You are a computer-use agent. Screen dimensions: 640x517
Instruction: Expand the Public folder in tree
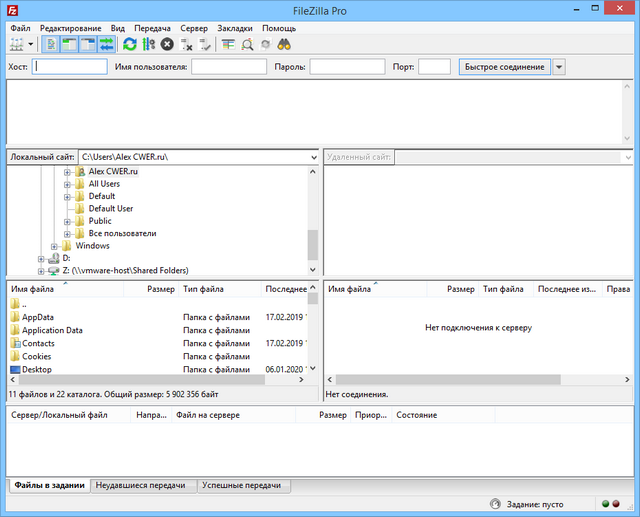[68, 221]
